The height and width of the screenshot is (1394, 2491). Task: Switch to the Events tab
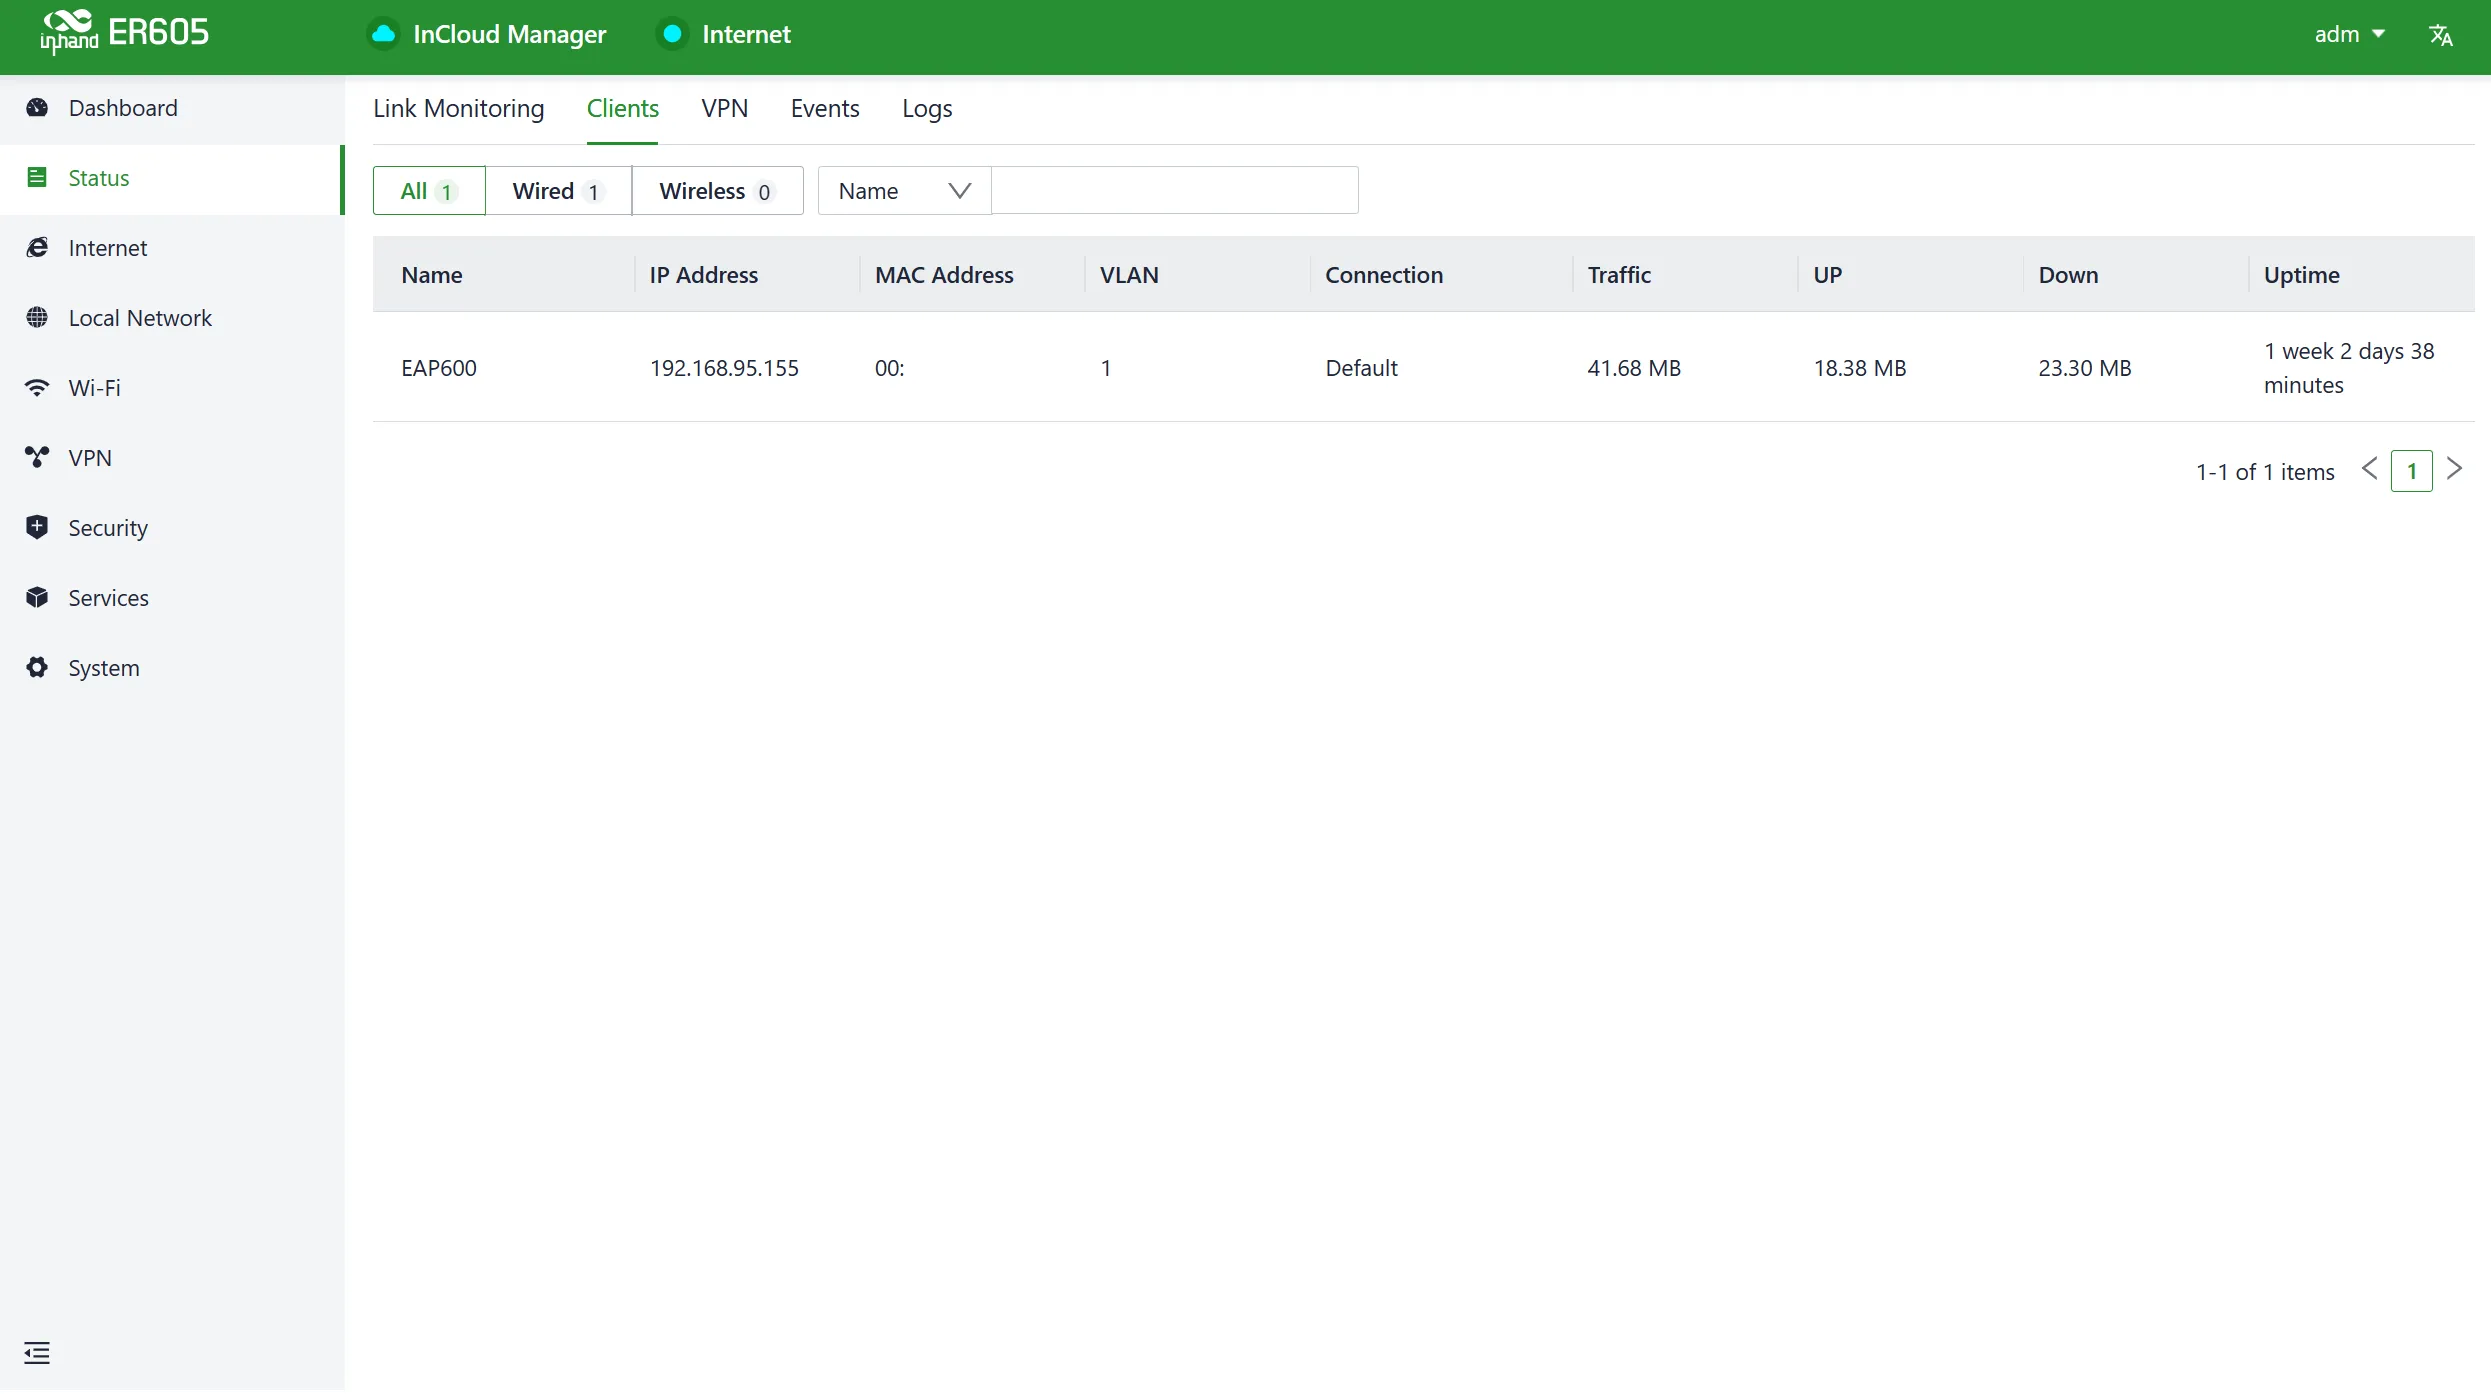click(825, 109)
